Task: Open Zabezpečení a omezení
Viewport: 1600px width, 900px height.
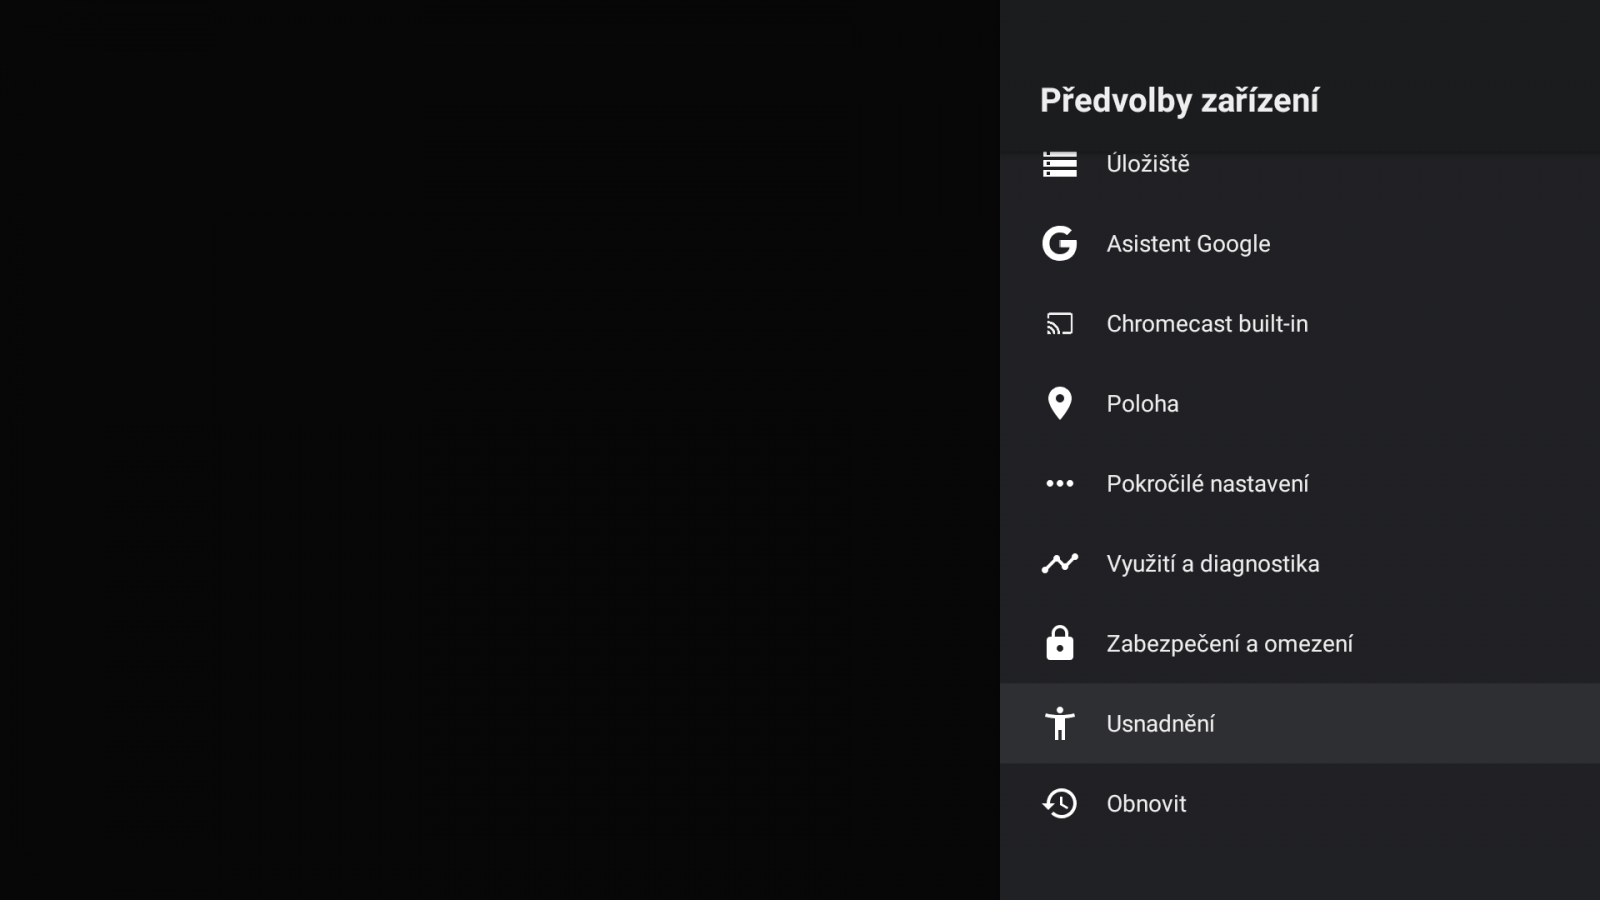Action: pyautogui.click(x=1229, y=644)
